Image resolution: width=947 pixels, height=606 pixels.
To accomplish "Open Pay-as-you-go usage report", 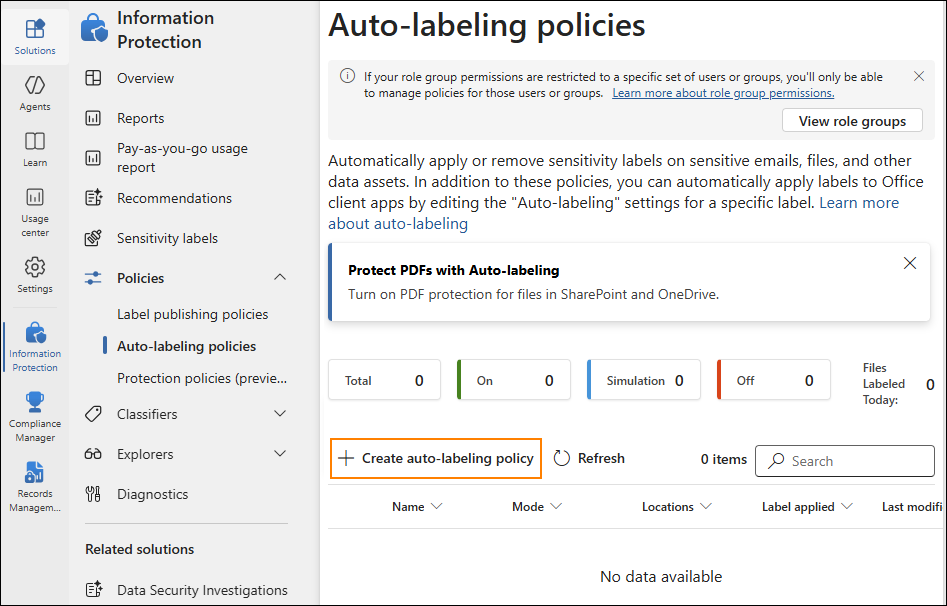I will click(x=182, y=158).
